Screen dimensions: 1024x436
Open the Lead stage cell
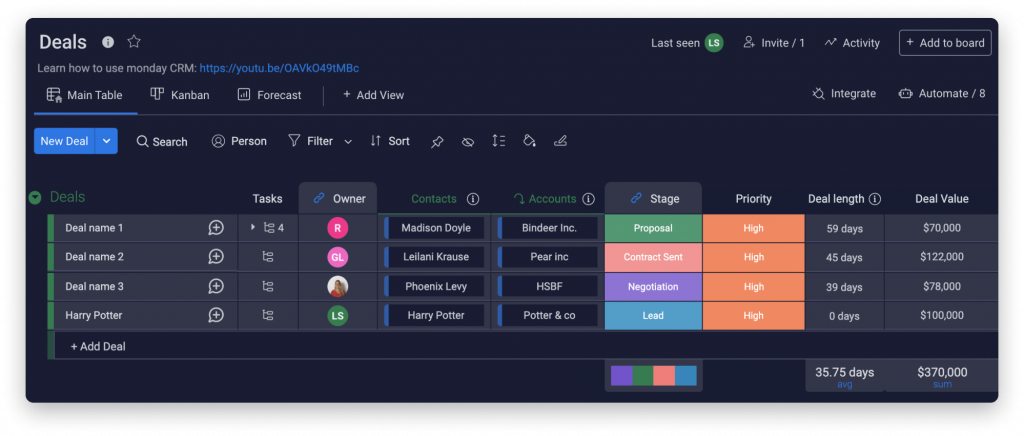pos(654,315)
